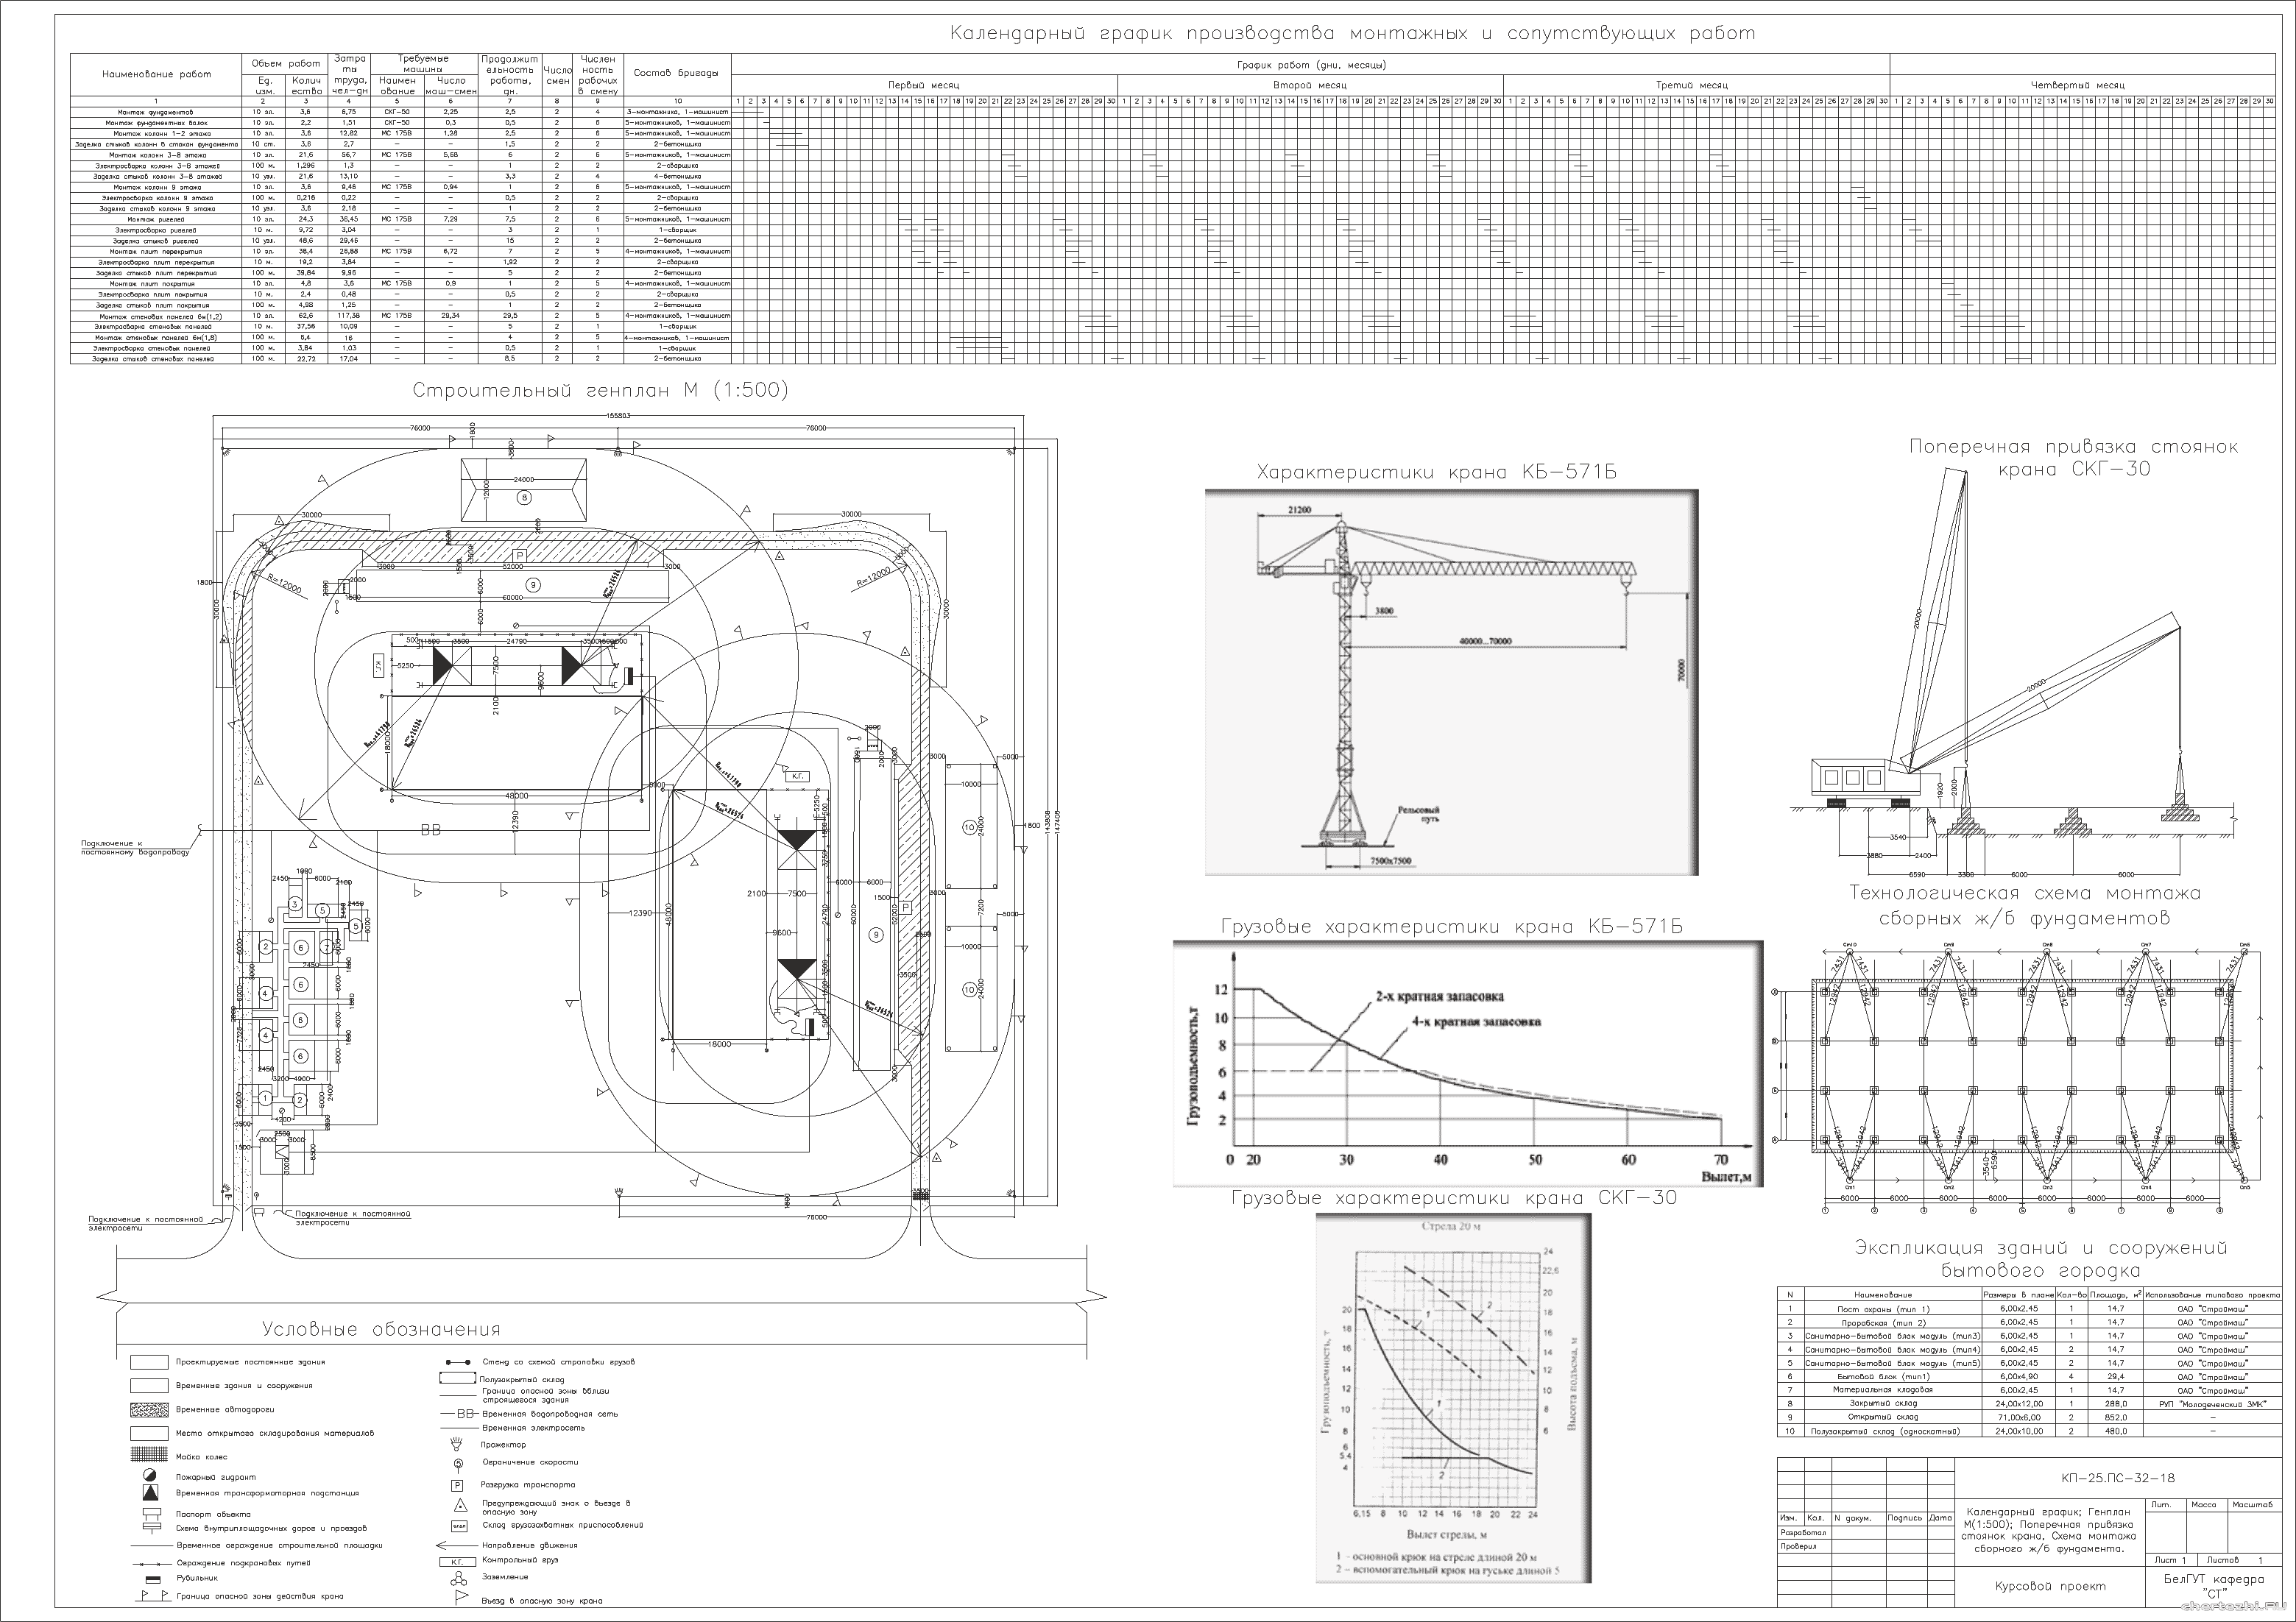Viewport: 2296px width, 1622px height.
Task: Click the floodlight (Прожектор) legend symbol
Action: pyautogui.click(x=458, y=1444)
